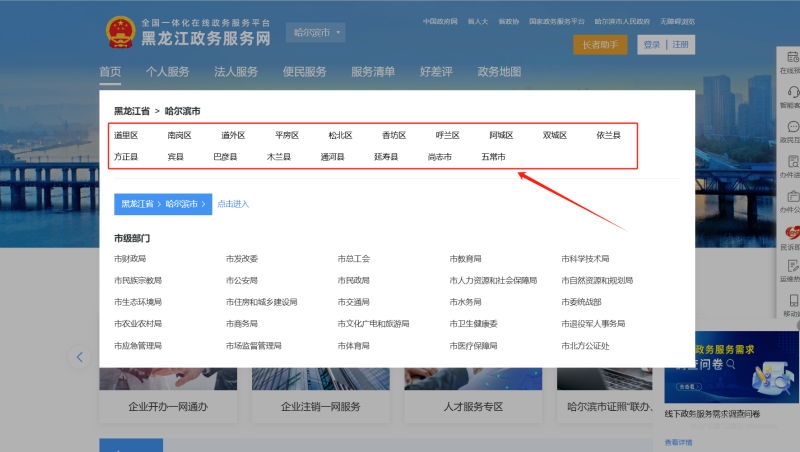800x452 pixels.
Task: Open the 市住房和城乡建设局 department
Action: pos(261,302)
